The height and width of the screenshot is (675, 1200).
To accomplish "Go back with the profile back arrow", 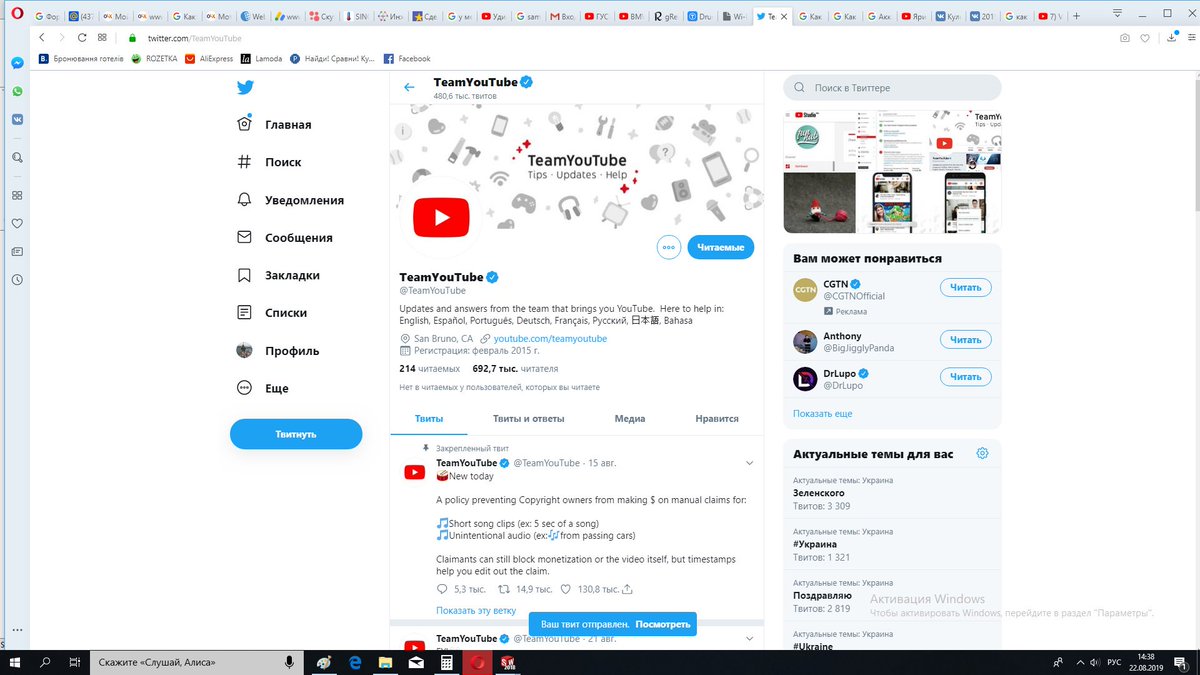I will (409, 87).
